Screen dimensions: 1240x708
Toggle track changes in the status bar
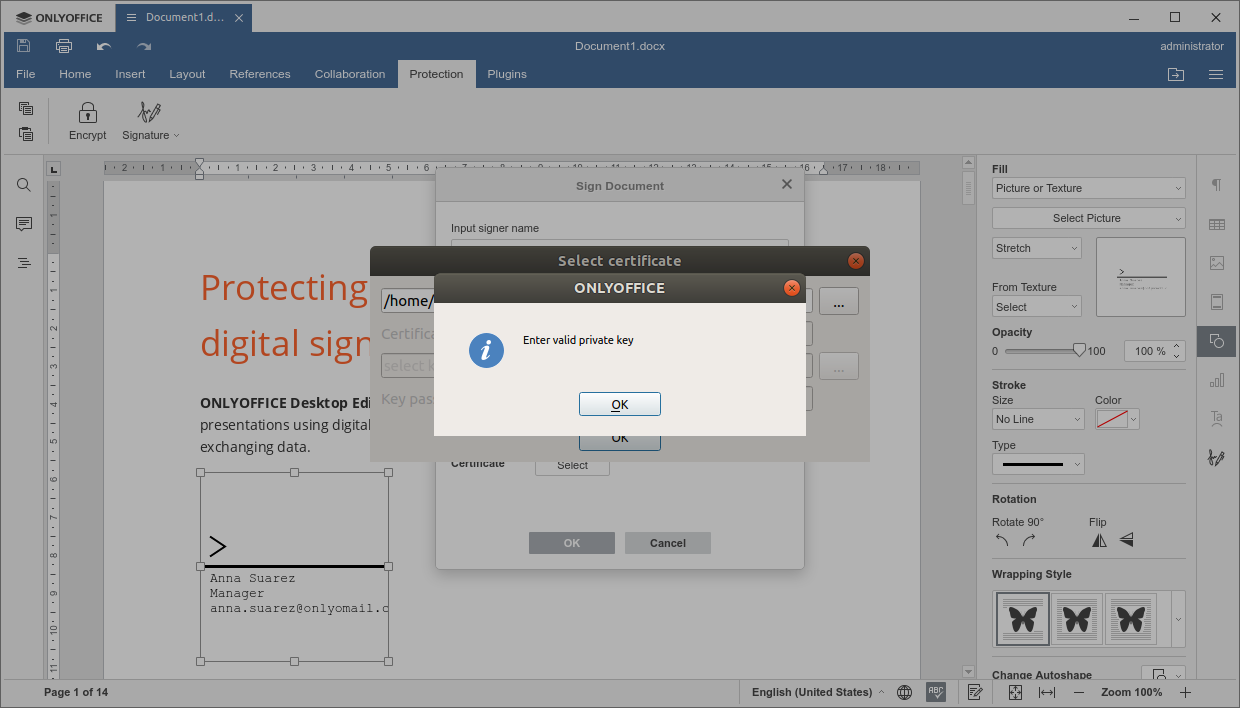974,692
